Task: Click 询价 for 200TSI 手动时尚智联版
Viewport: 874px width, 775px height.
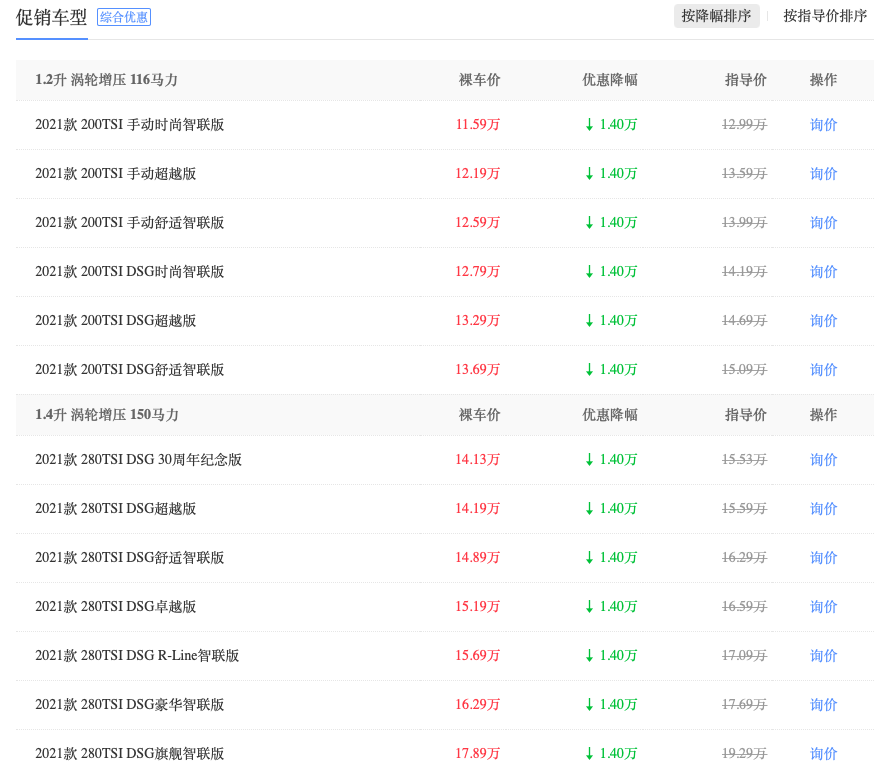Action: coord(823,125)
